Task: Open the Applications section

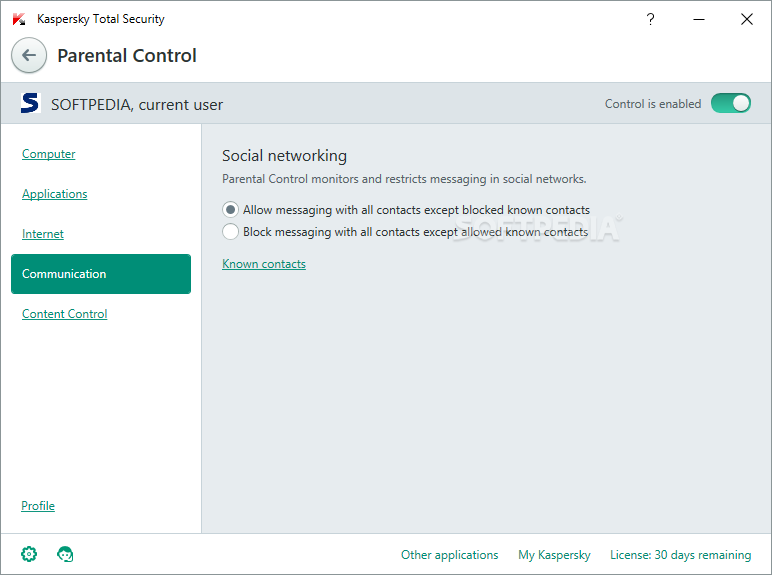Action: (x=55, y=193)
